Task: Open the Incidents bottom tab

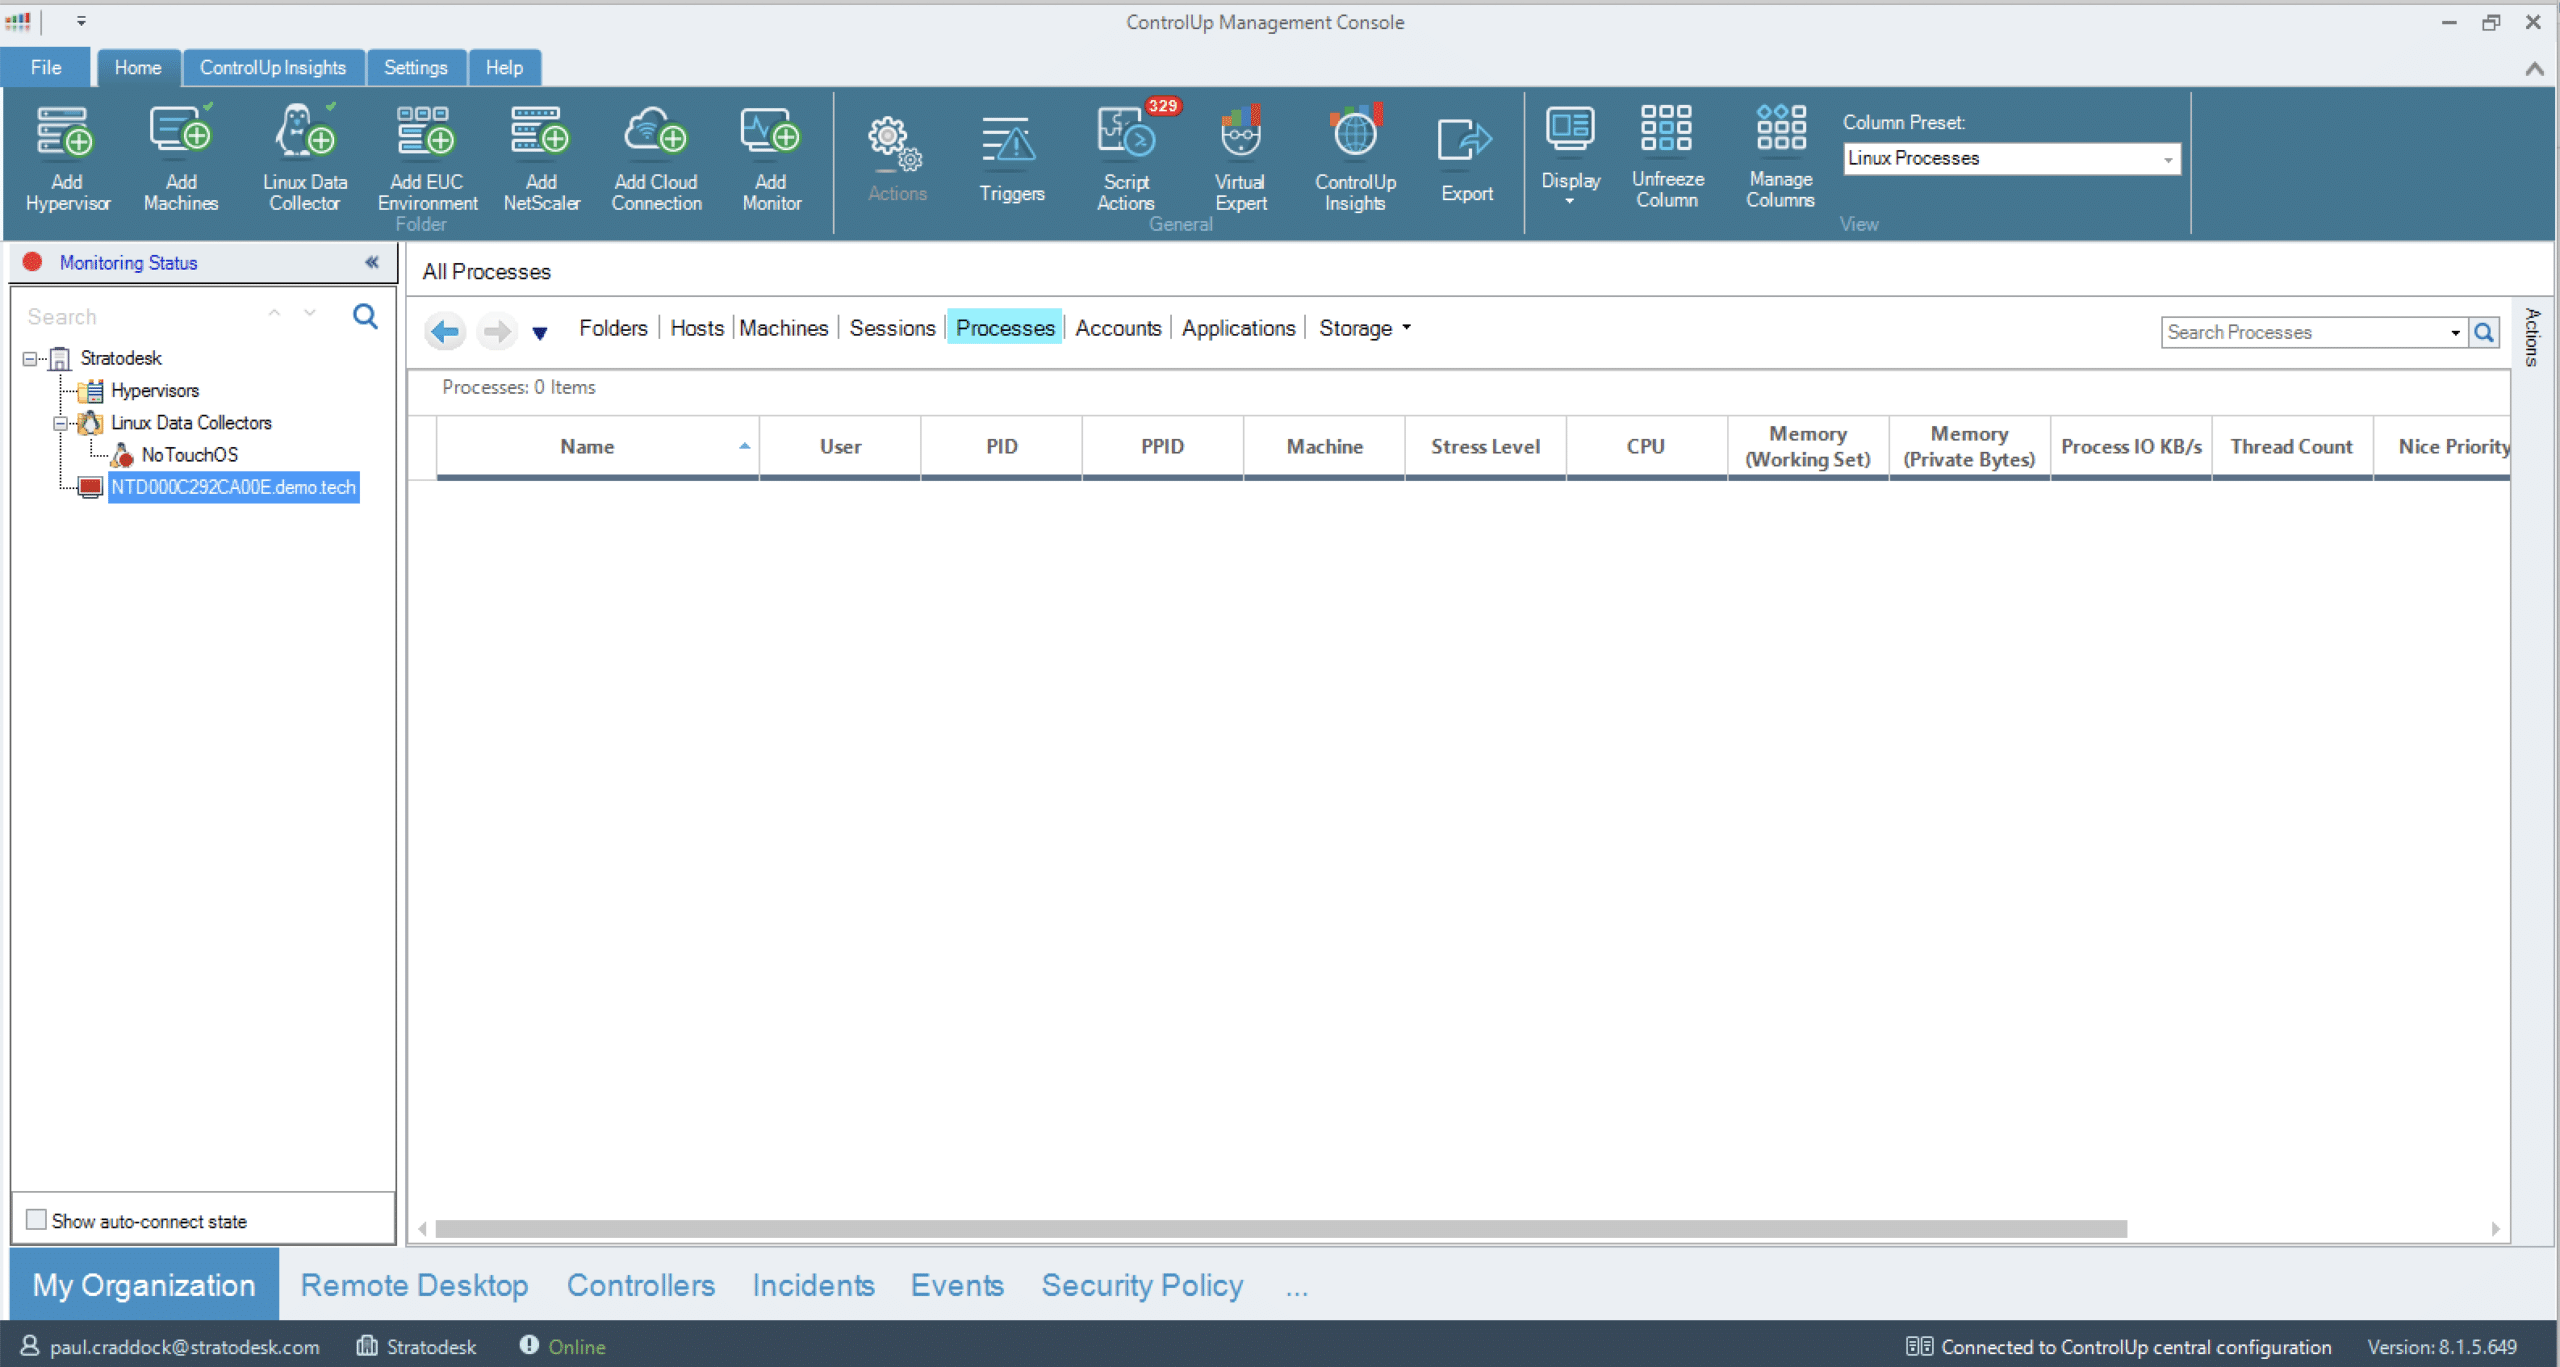Action: point(813,1285)
